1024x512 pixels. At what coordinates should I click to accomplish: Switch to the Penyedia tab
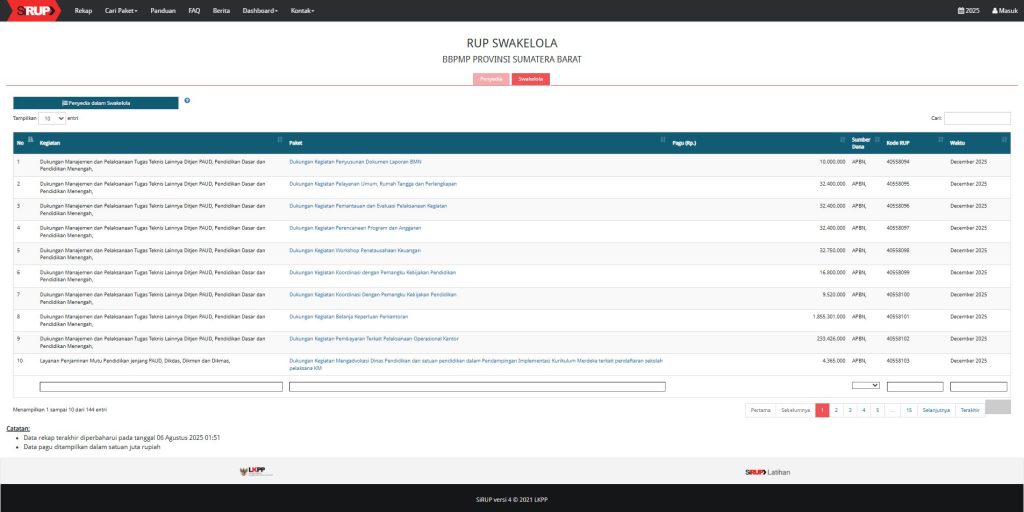pyautogui.click(x=490, y=79)
